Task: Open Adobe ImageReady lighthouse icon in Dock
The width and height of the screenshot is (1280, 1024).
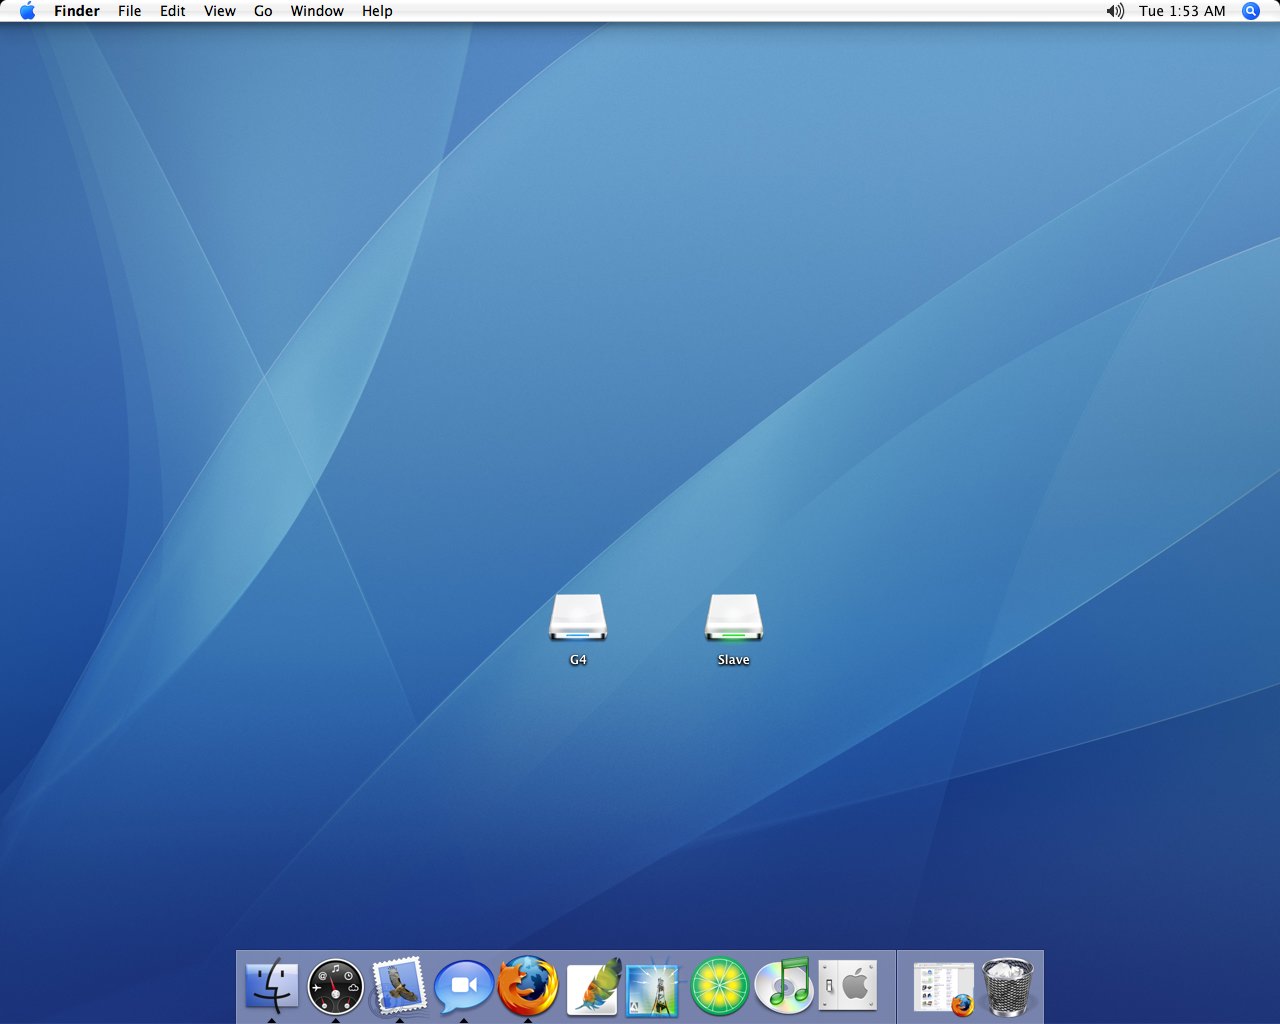Action: point(653,988)
